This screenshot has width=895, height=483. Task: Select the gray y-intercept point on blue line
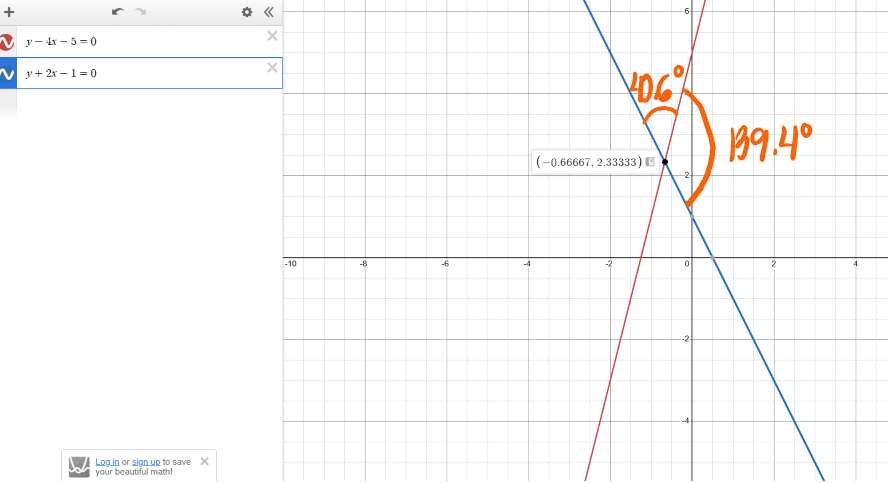[x=691, y=217]
